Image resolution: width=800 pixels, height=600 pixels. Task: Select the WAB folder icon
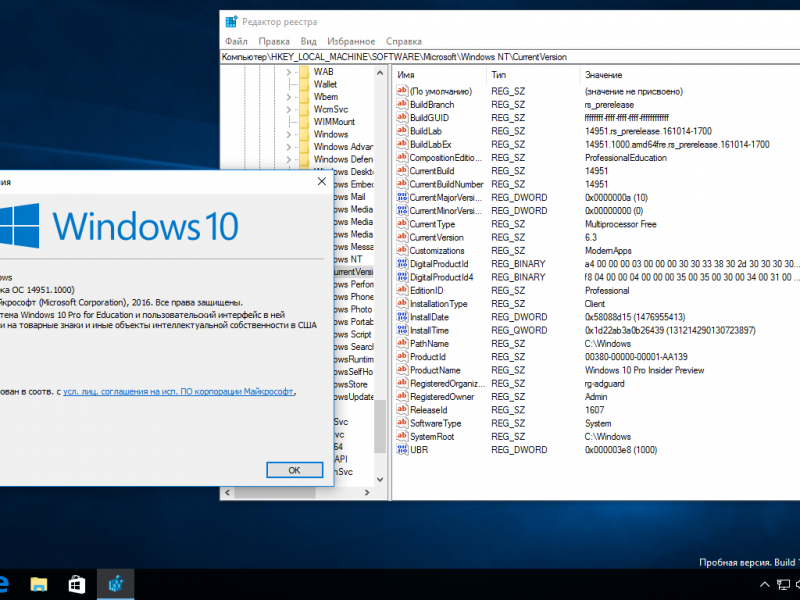pos(304,72)
